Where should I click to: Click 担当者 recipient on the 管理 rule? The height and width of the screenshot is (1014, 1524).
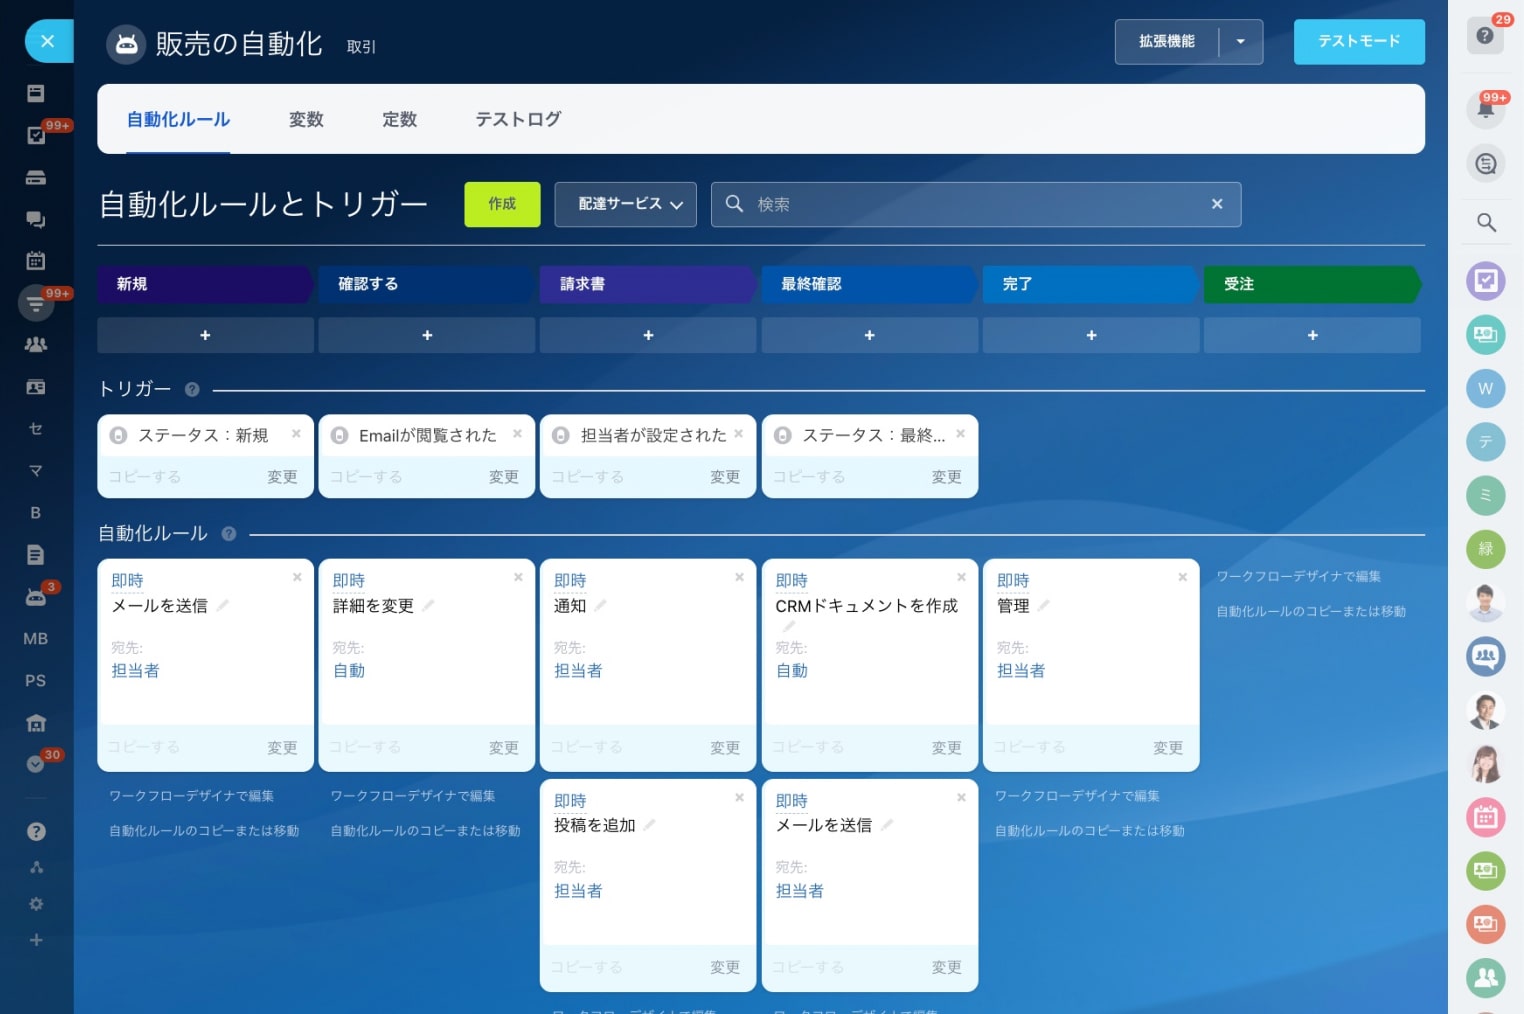click(1021, 671)
